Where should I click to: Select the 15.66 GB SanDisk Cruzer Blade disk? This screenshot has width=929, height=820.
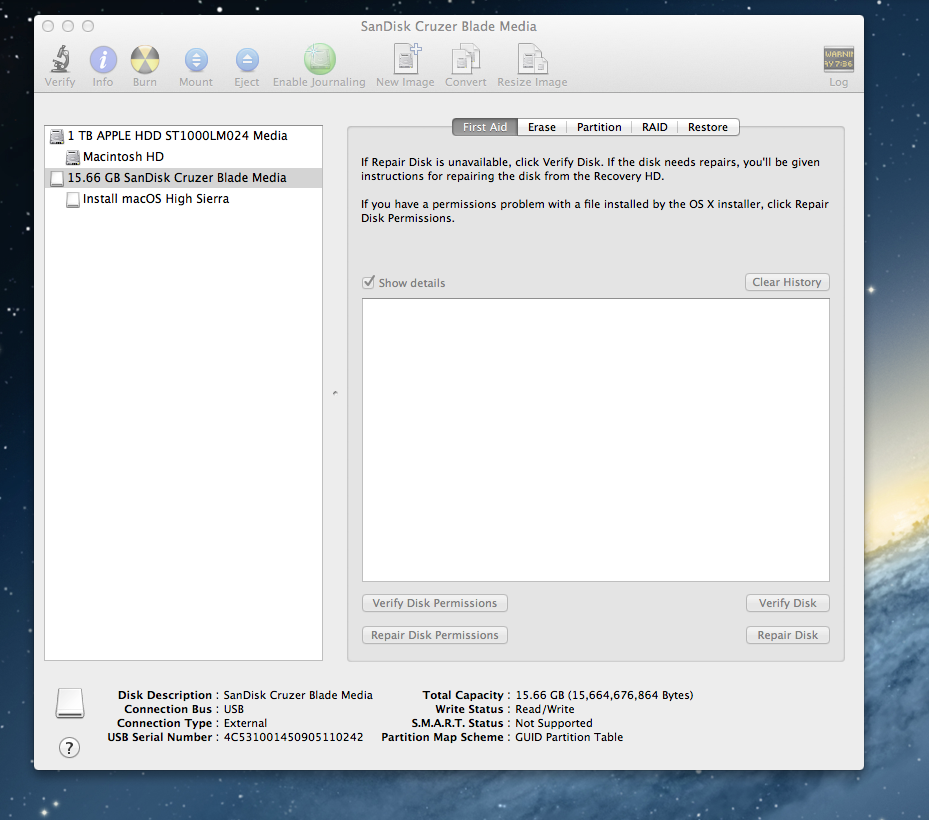[x=184, y=178]
